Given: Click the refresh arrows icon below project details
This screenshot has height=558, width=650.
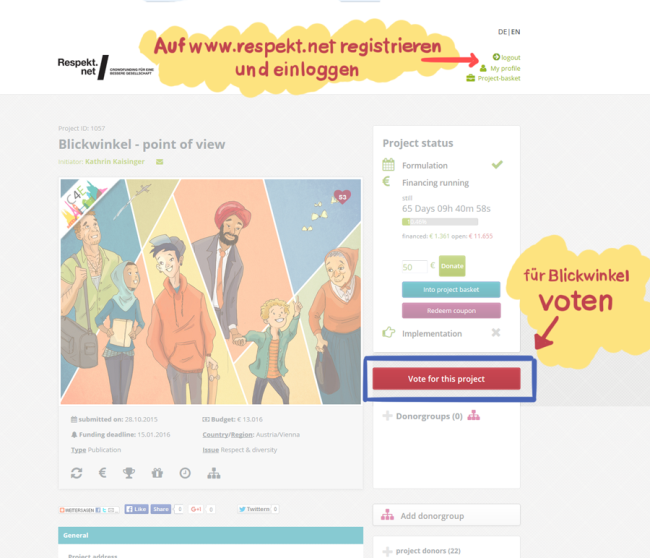Looking at the screenshot, I should pos(76,473).
